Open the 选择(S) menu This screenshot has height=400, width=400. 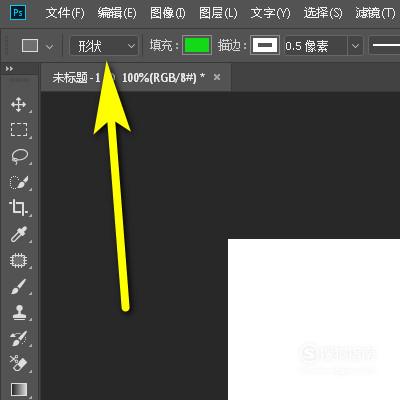tap(323, 13)
